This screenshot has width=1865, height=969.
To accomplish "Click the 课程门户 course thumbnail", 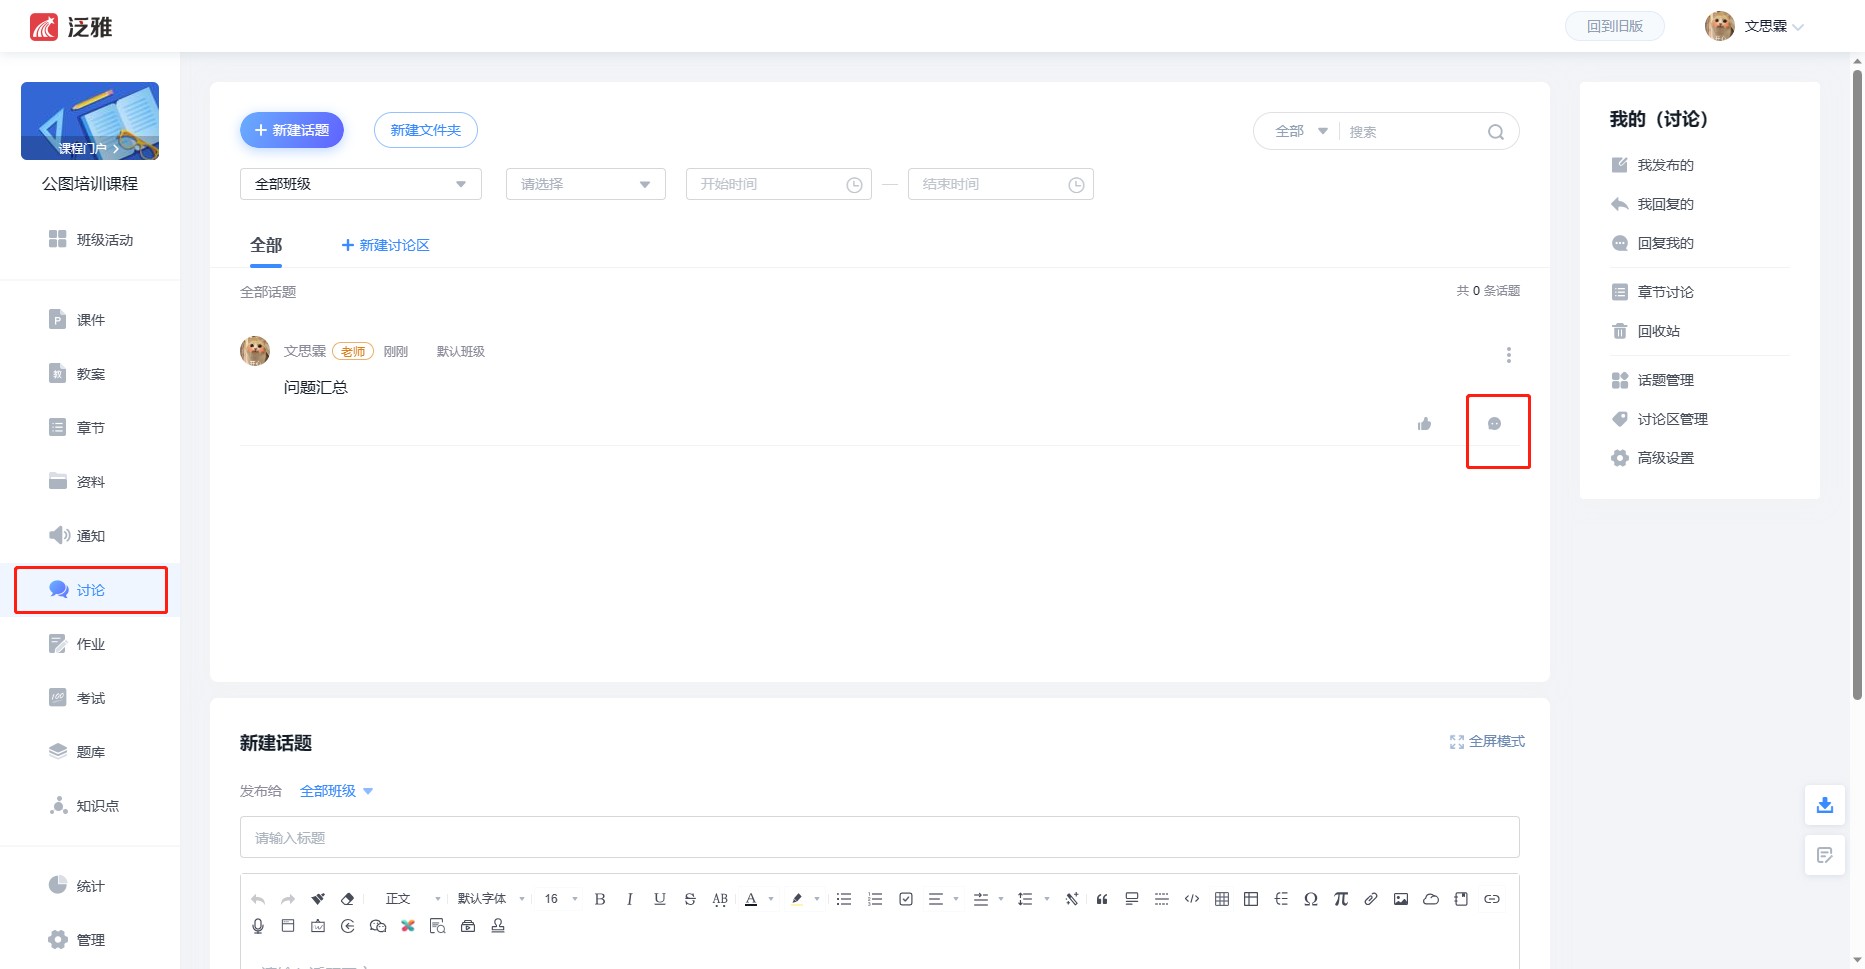I will click(x=90, y=121).
